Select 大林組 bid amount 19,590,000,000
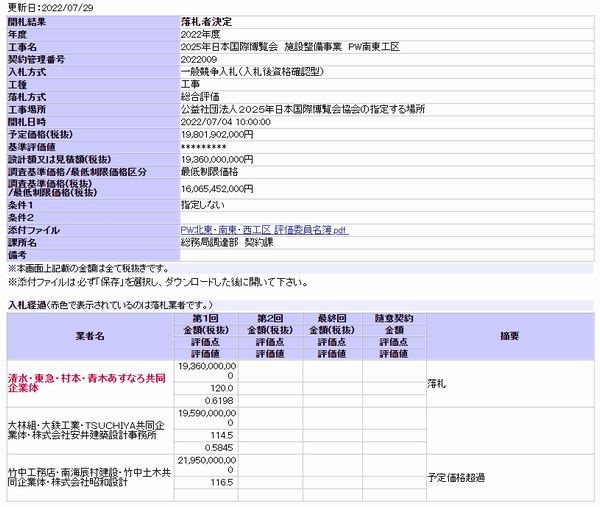This screenshot has height=507, width=600. tap(207, 418)
